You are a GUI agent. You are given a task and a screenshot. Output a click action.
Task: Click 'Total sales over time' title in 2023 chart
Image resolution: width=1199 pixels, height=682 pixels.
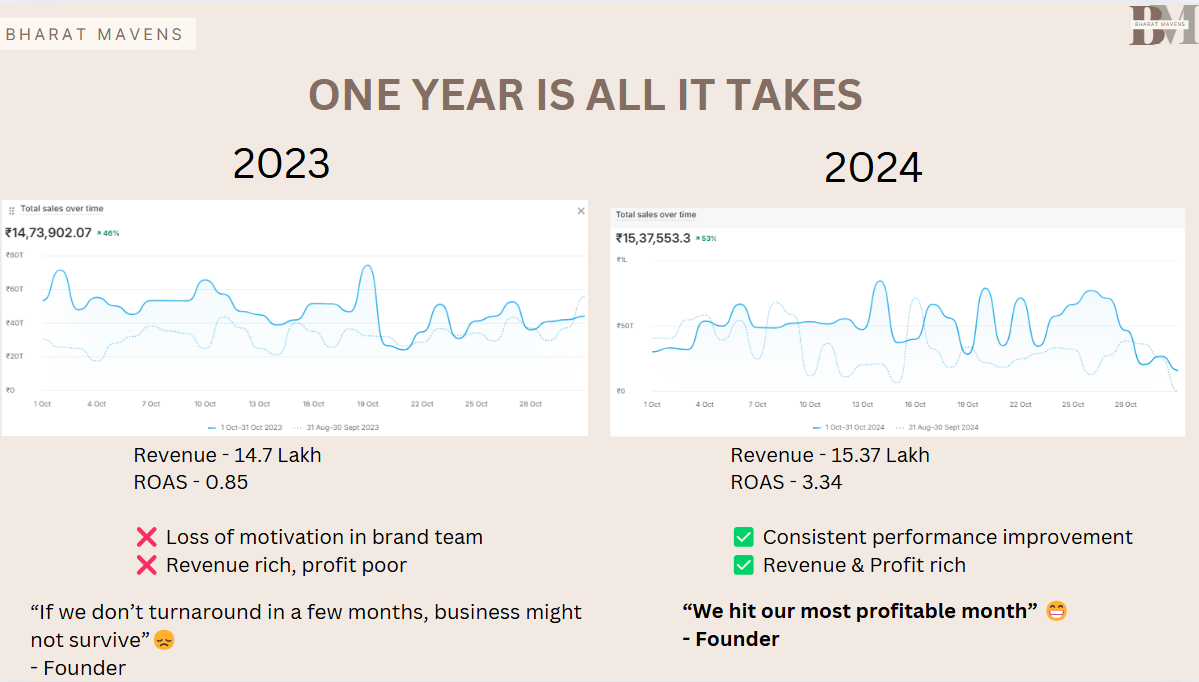pyautogui.click(x=62, y=209)
